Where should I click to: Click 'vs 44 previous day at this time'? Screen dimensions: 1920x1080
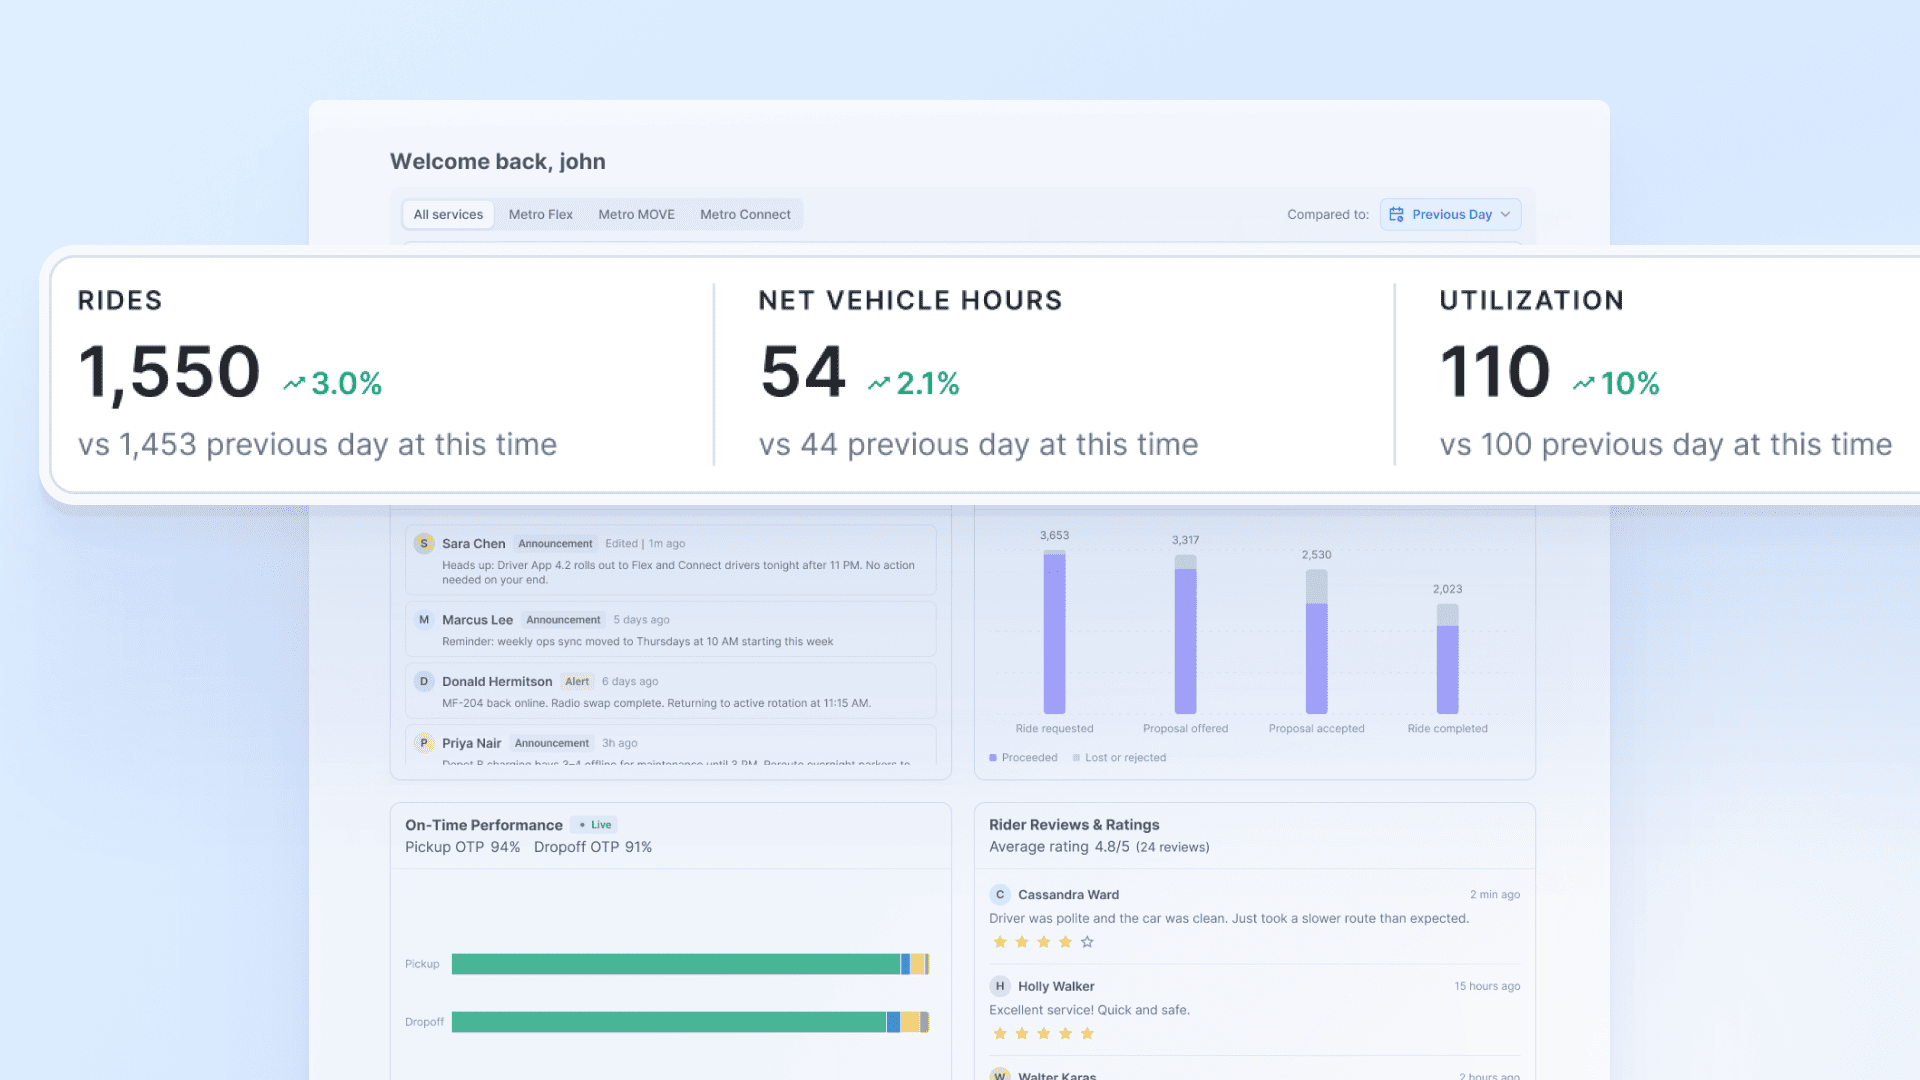(x=978, y=444)
